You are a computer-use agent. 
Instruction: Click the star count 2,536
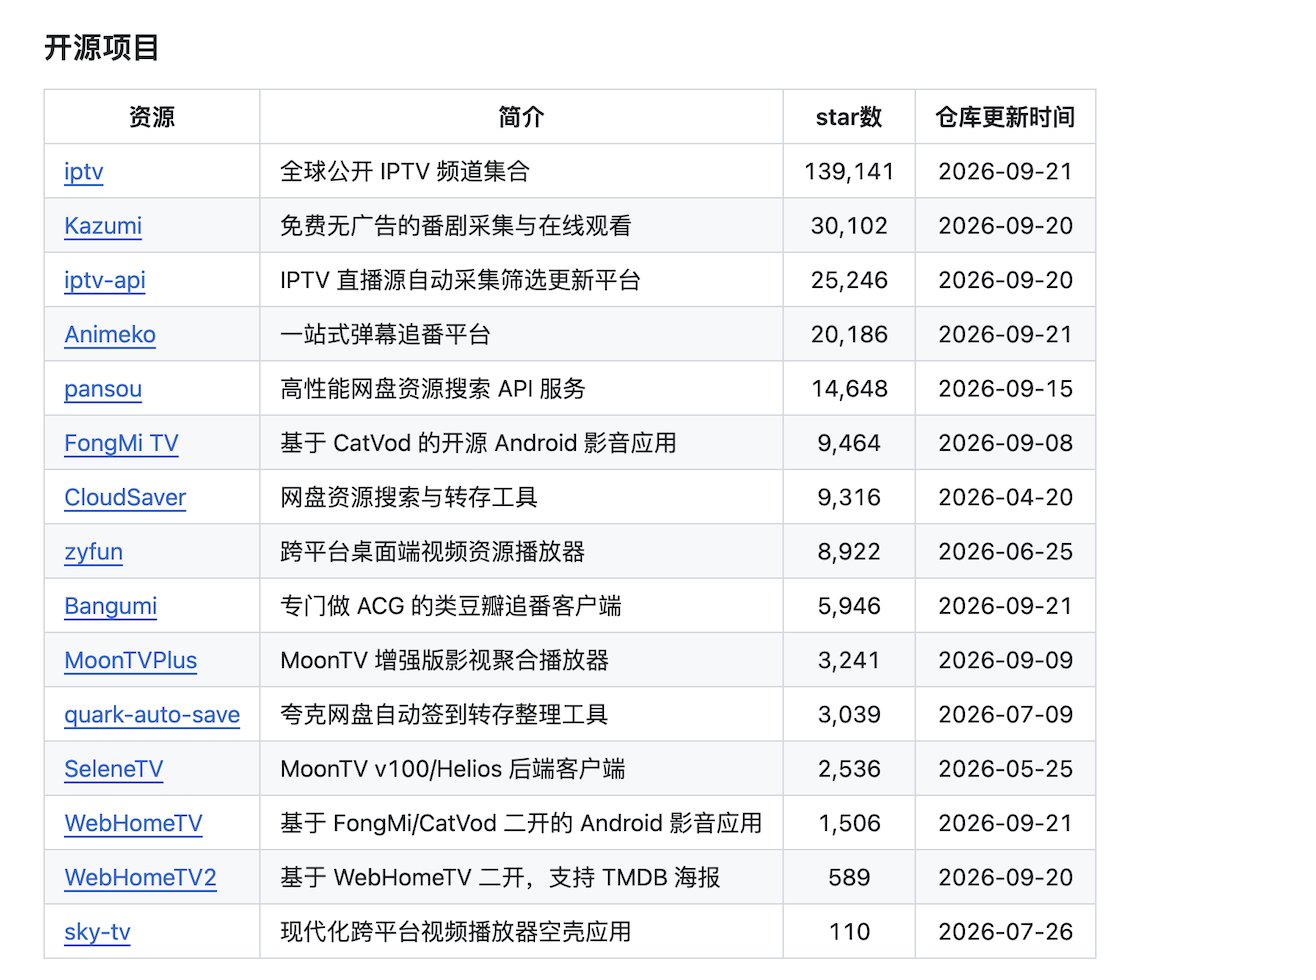pyautogui.click(x=849, y=769)
